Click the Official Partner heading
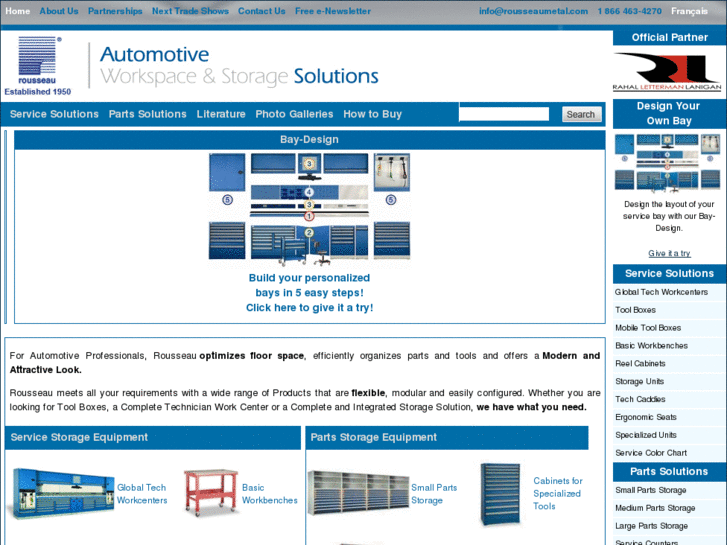Screen dimensions: 727x545 tap(669, 38)
